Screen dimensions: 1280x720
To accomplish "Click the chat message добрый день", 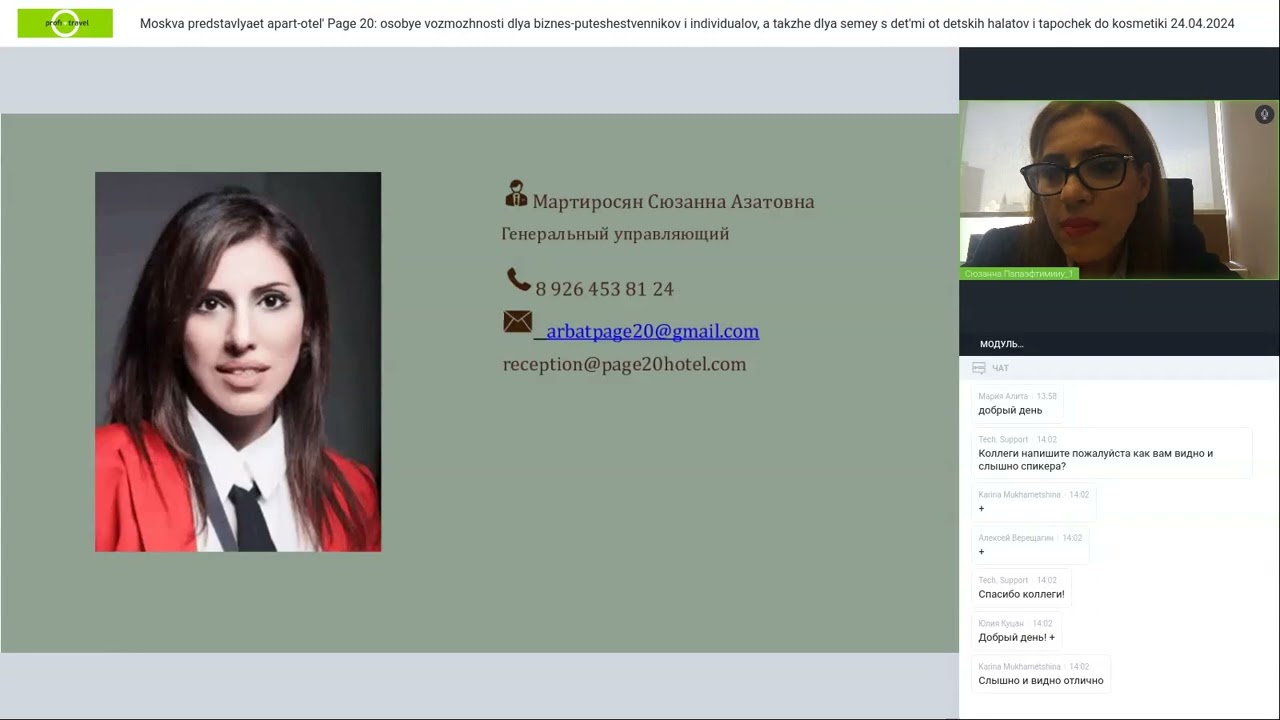I will [x=1010, y=410].
